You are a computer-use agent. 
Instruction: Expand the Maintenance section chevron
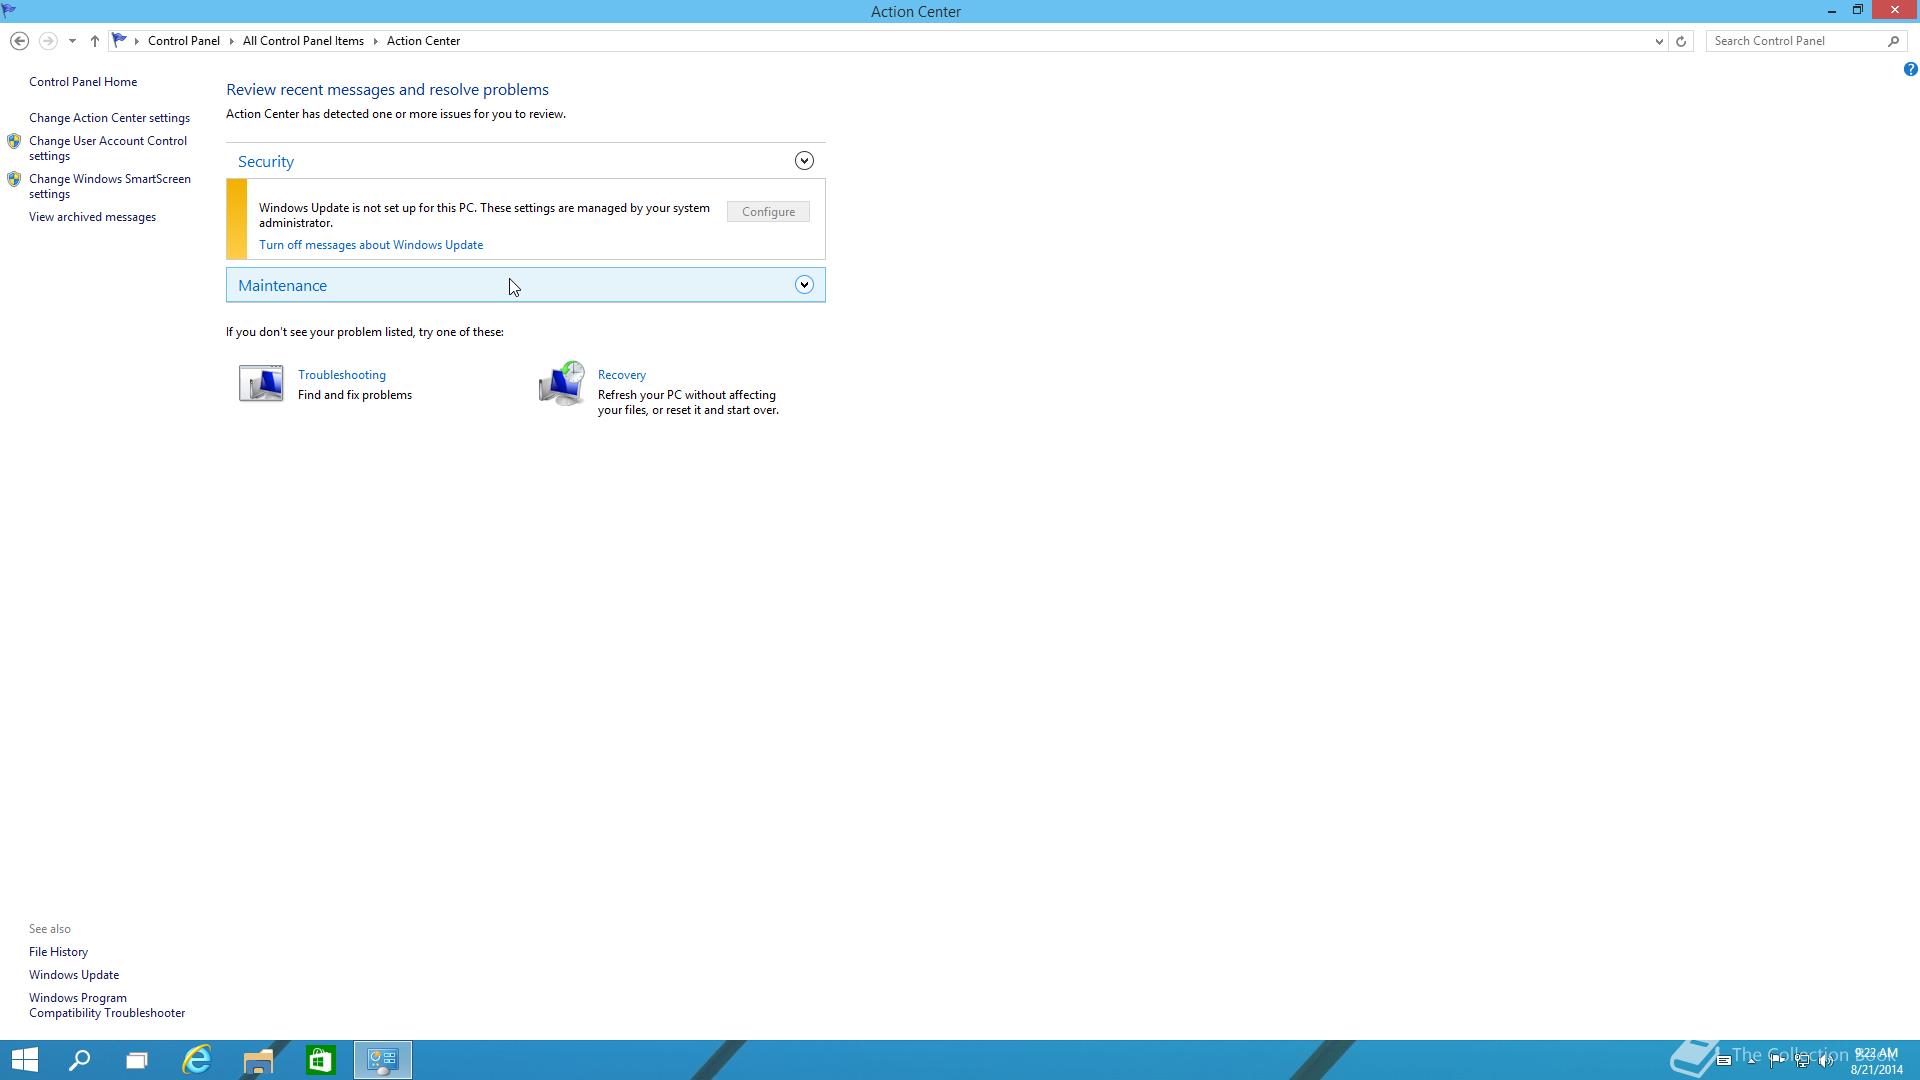[x=804, y=285]
